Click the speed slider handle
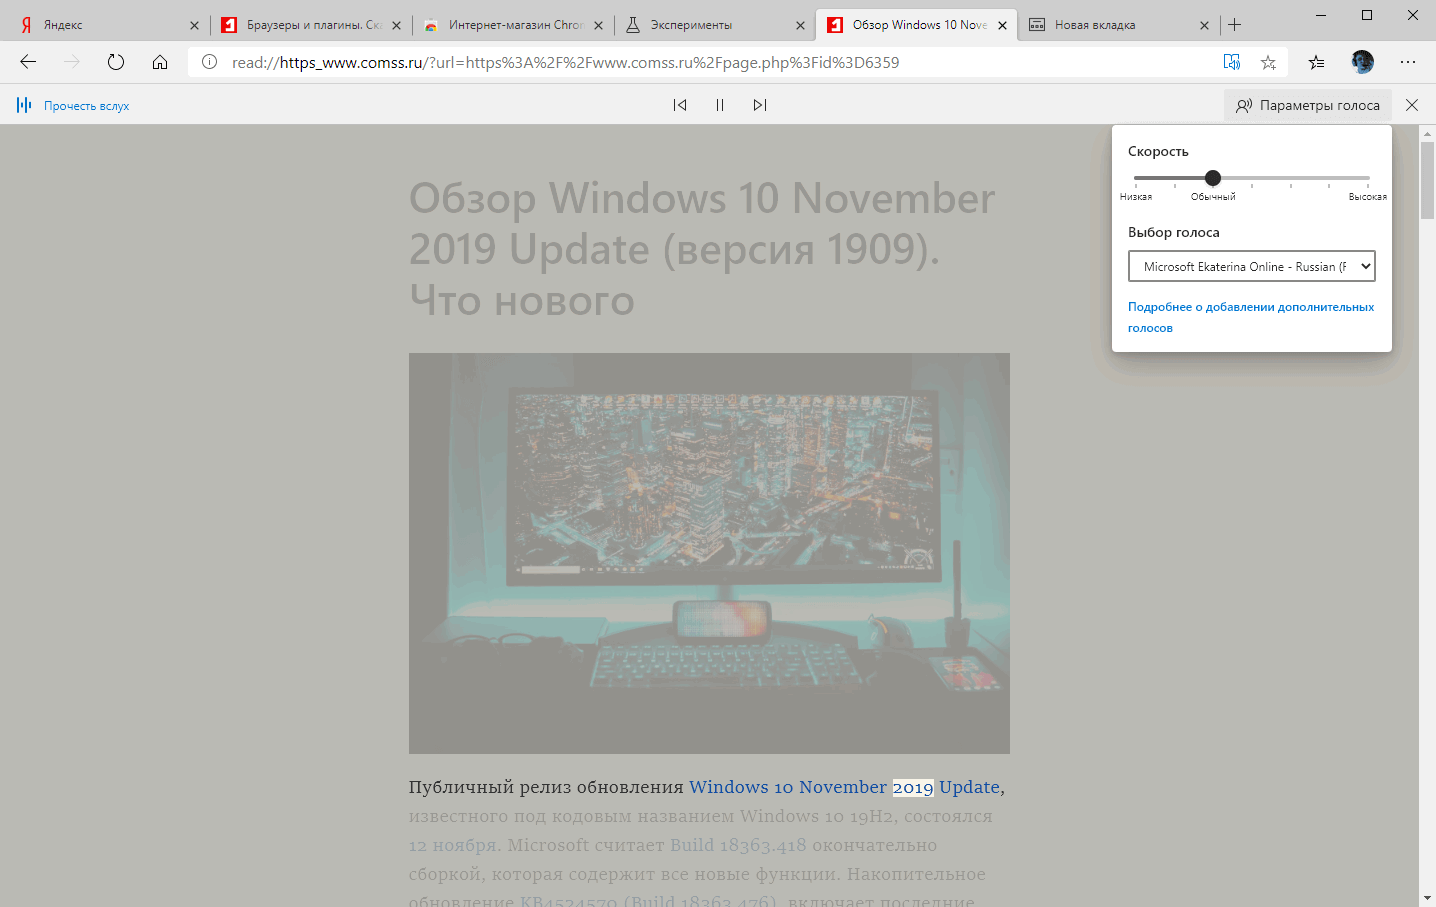Viewport: 1436px width, 907px height. (1213, 178)
